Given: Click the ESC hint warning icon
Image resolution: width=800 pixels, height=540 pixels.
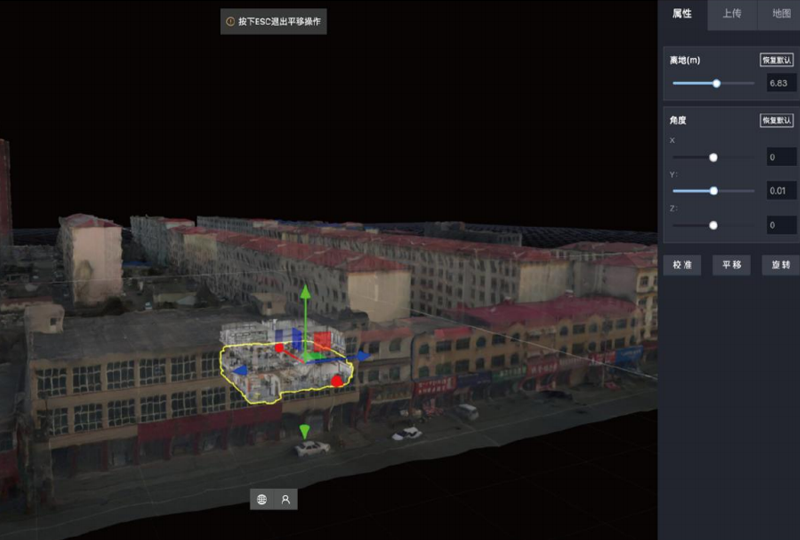Looking at the screenshot, I should point(231,22).
